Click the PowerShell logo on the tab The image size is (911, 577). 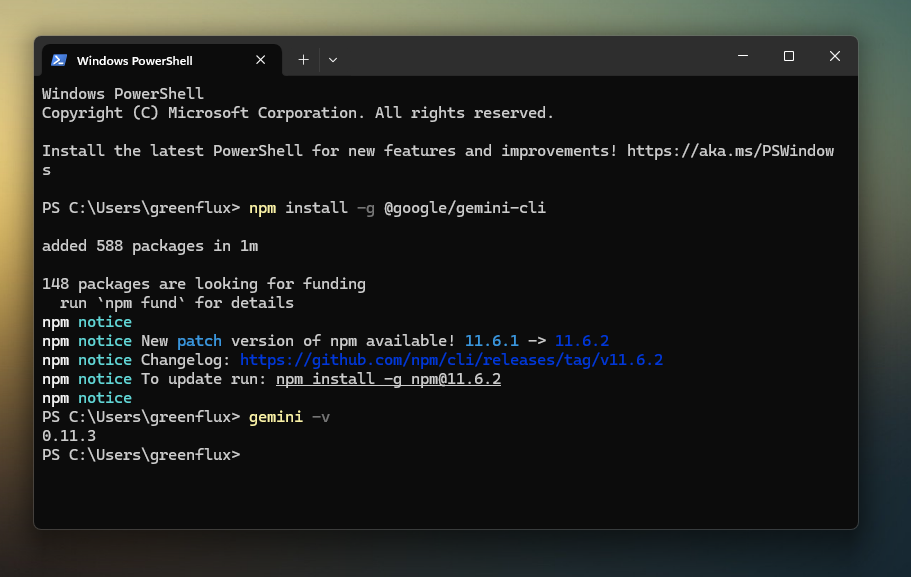pyautogui.click(x=59, y=60)
